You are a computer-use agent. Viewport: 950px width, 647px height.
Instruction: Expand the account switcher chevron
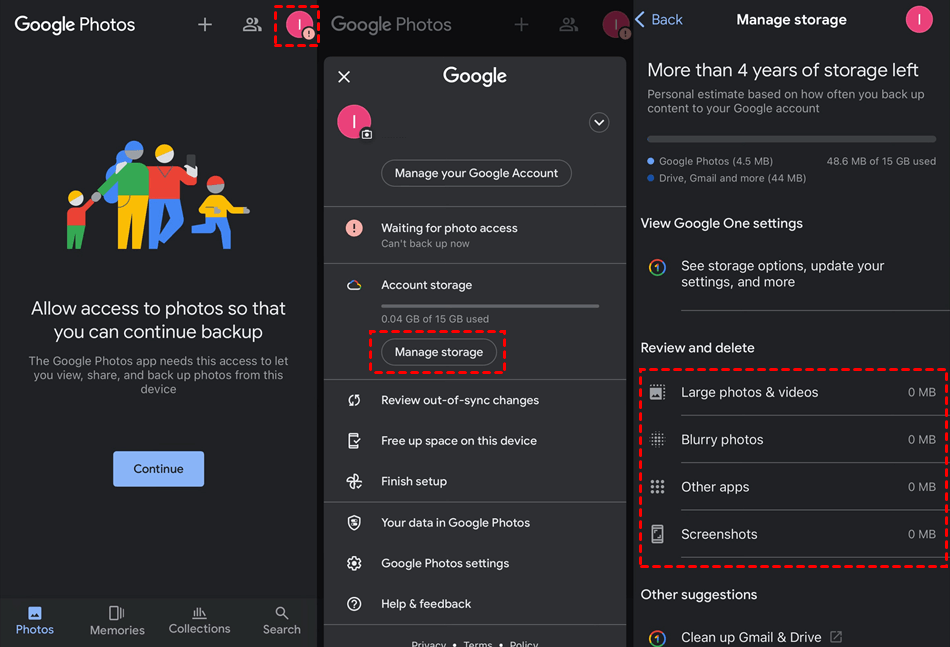coord(599,122)
